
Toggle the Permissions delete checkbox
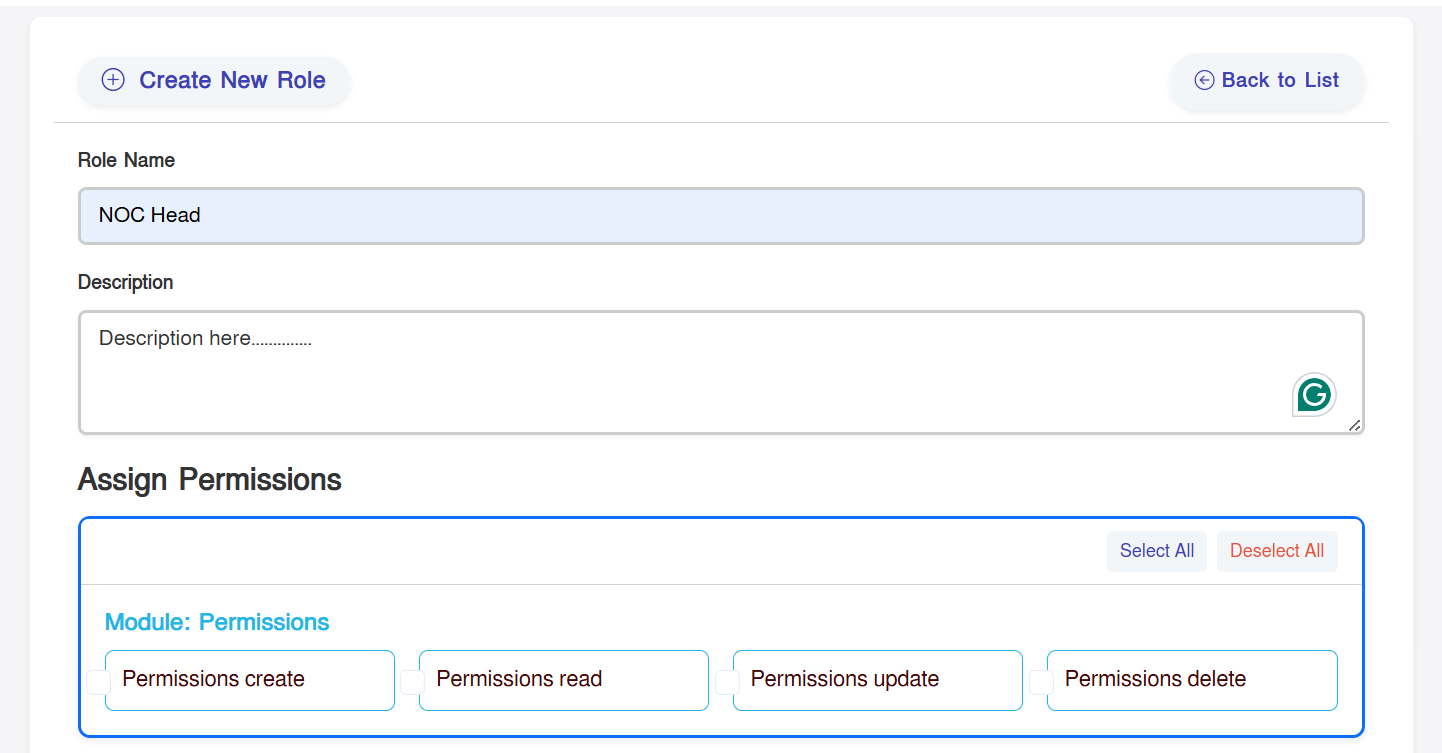coord(1041,682)
